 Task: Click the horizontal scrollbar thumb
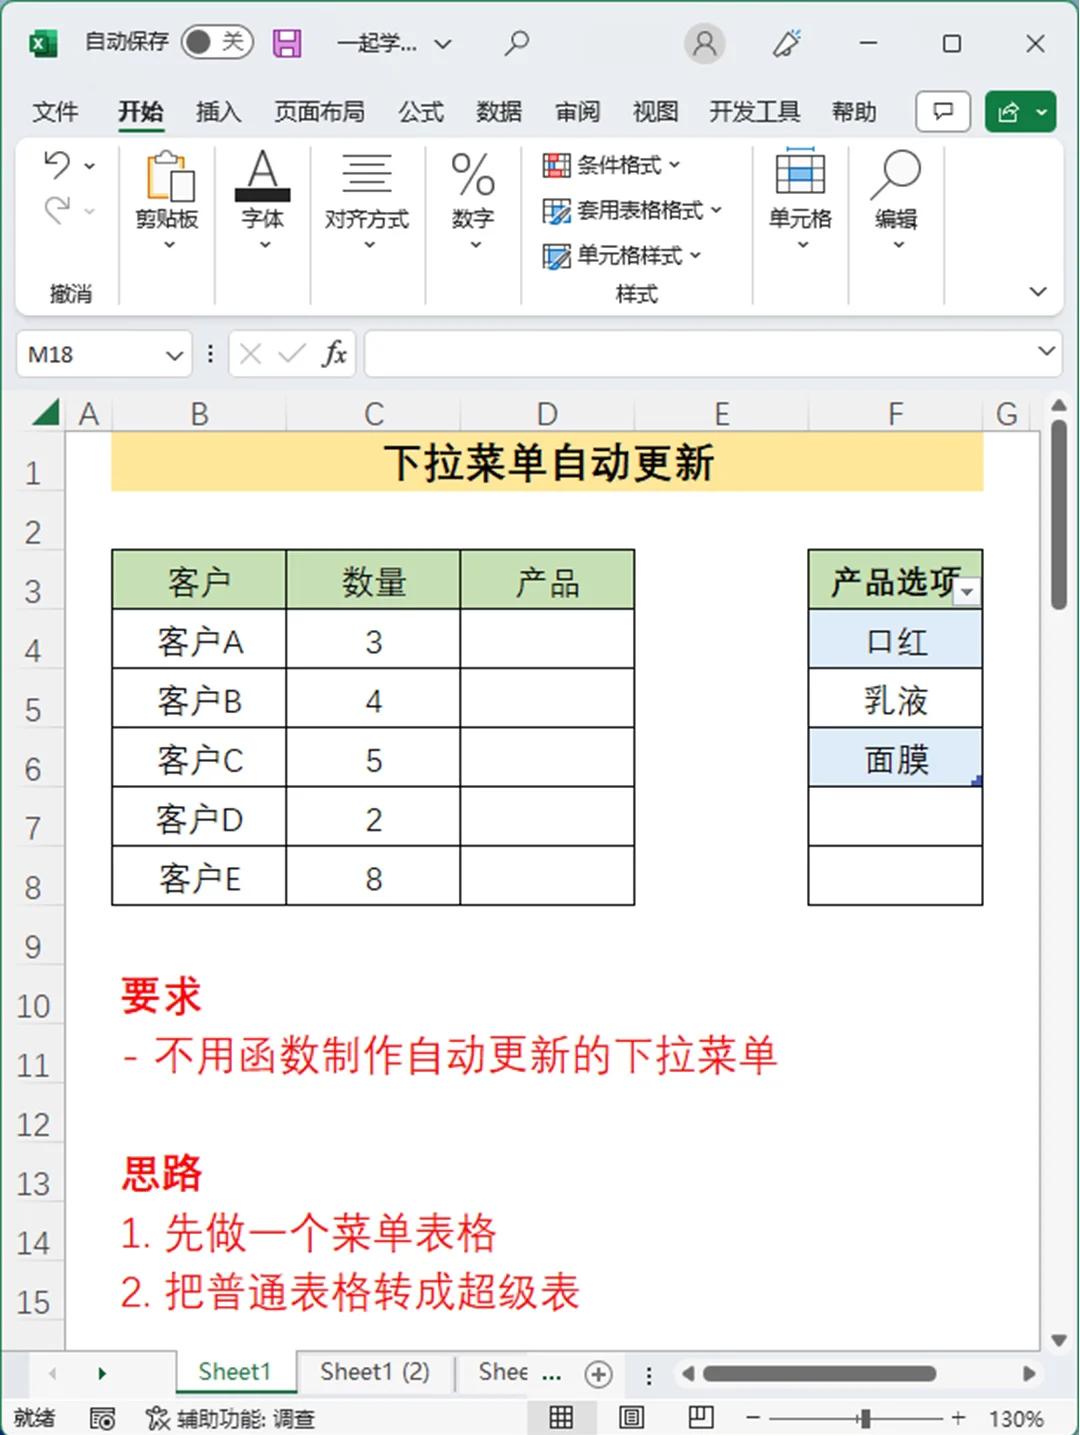(x=818, y=1374)
